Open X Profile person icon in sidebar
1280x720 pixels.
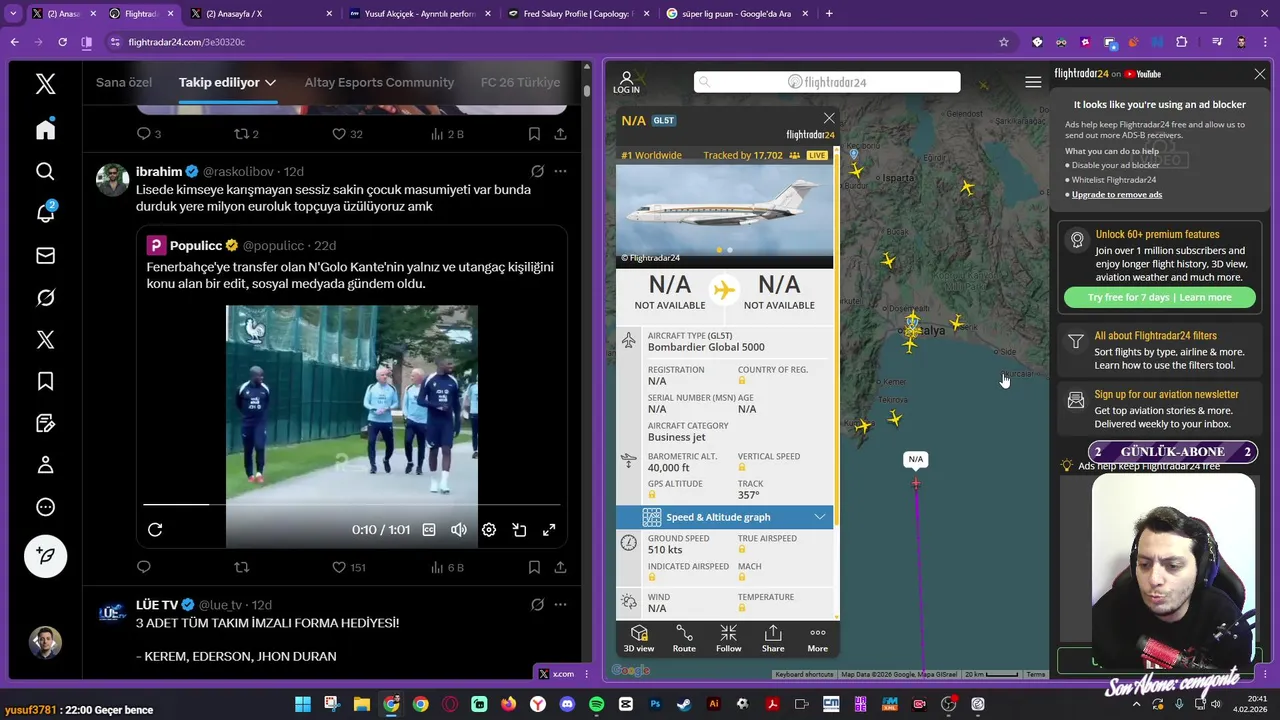tap(45, 465)
